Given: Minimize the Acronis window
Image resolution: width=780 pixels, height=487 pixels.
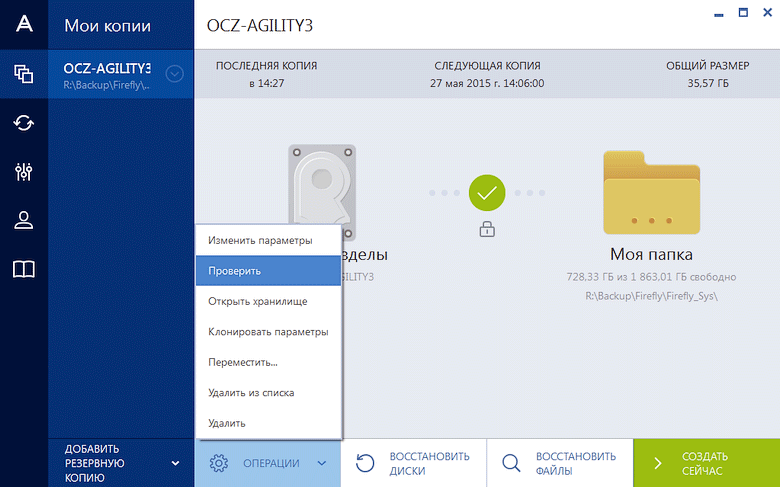Looking at the screenshot, I should tap(718, 14).
